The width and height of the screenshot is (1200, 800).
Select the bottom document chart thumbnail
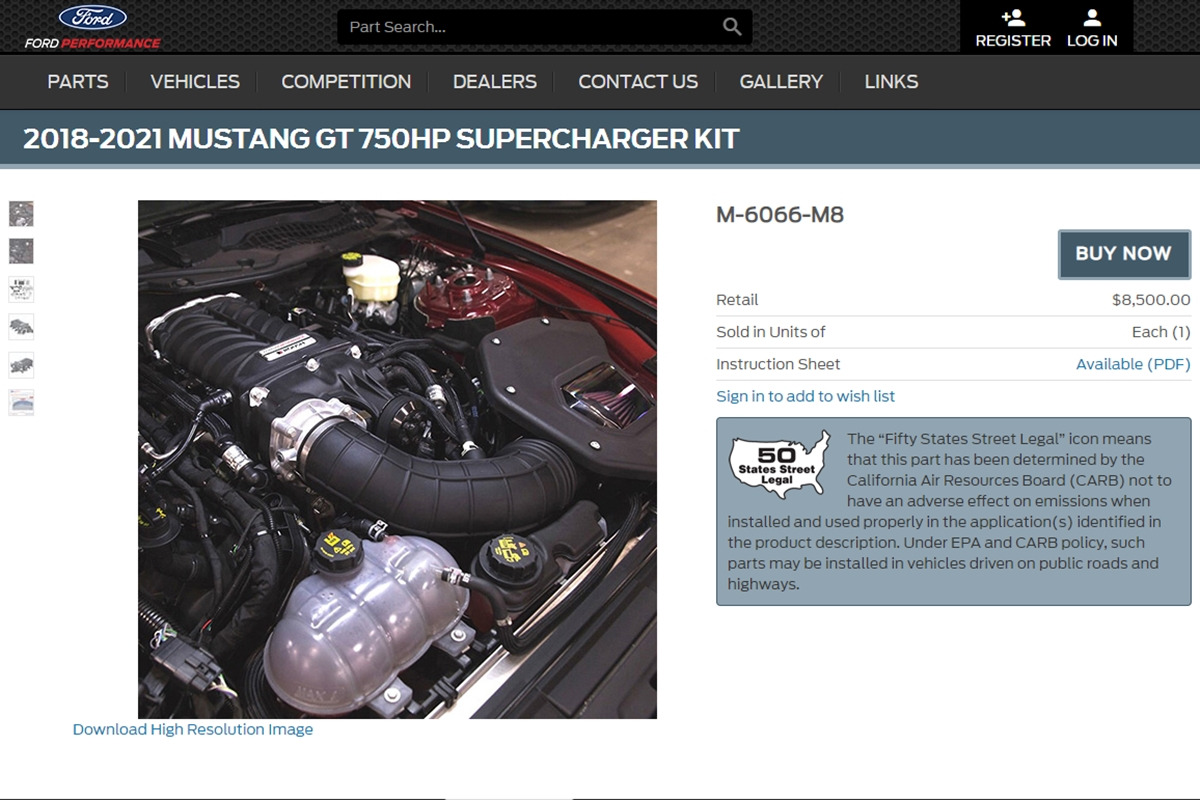tap(21, 402)
